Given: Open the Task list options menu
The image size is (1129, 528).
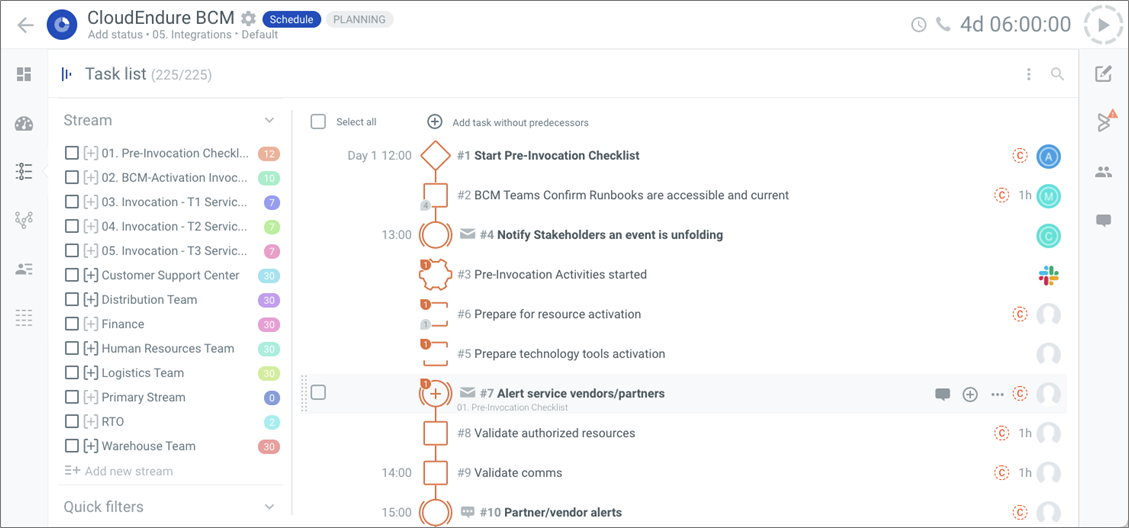Looking at the screenshot, I should 1029,73.
